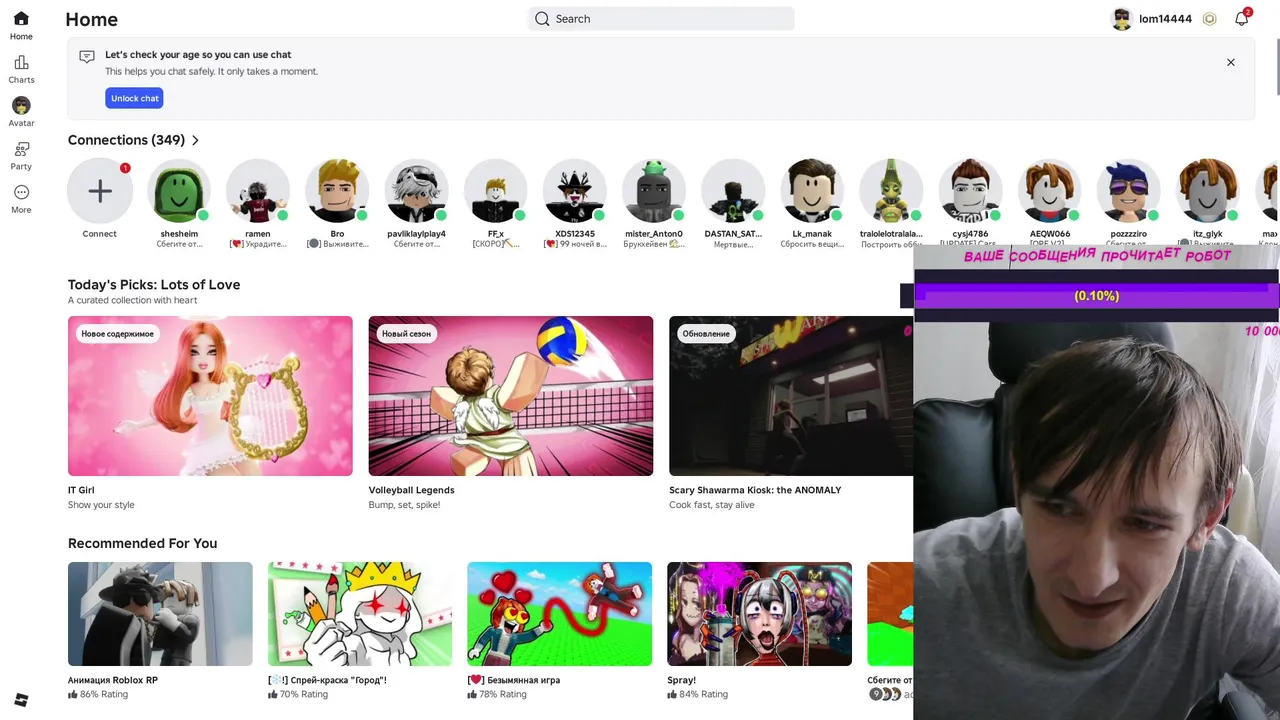Click the purple (0.10%) progress bar overlay
1280x720 pixels.
[x=1097, y=296]
